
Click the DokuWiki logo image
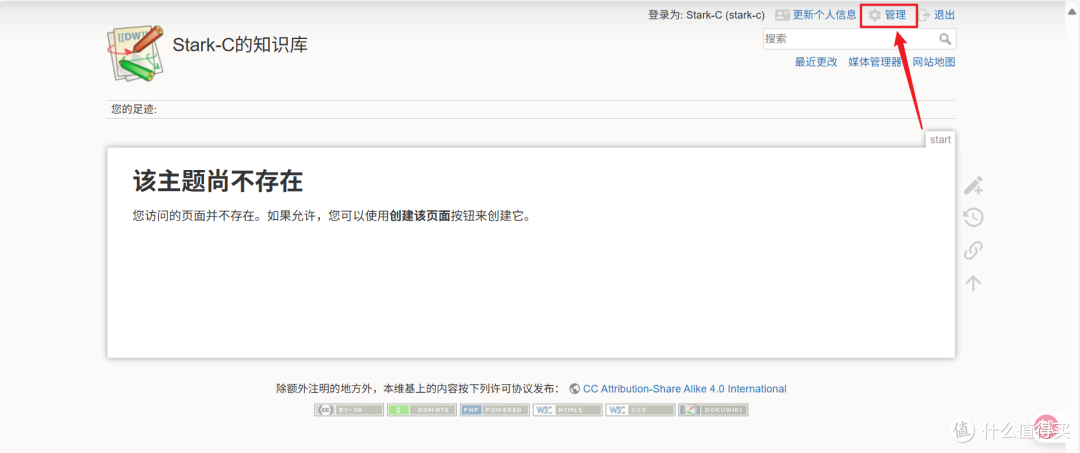click(135, 54)
